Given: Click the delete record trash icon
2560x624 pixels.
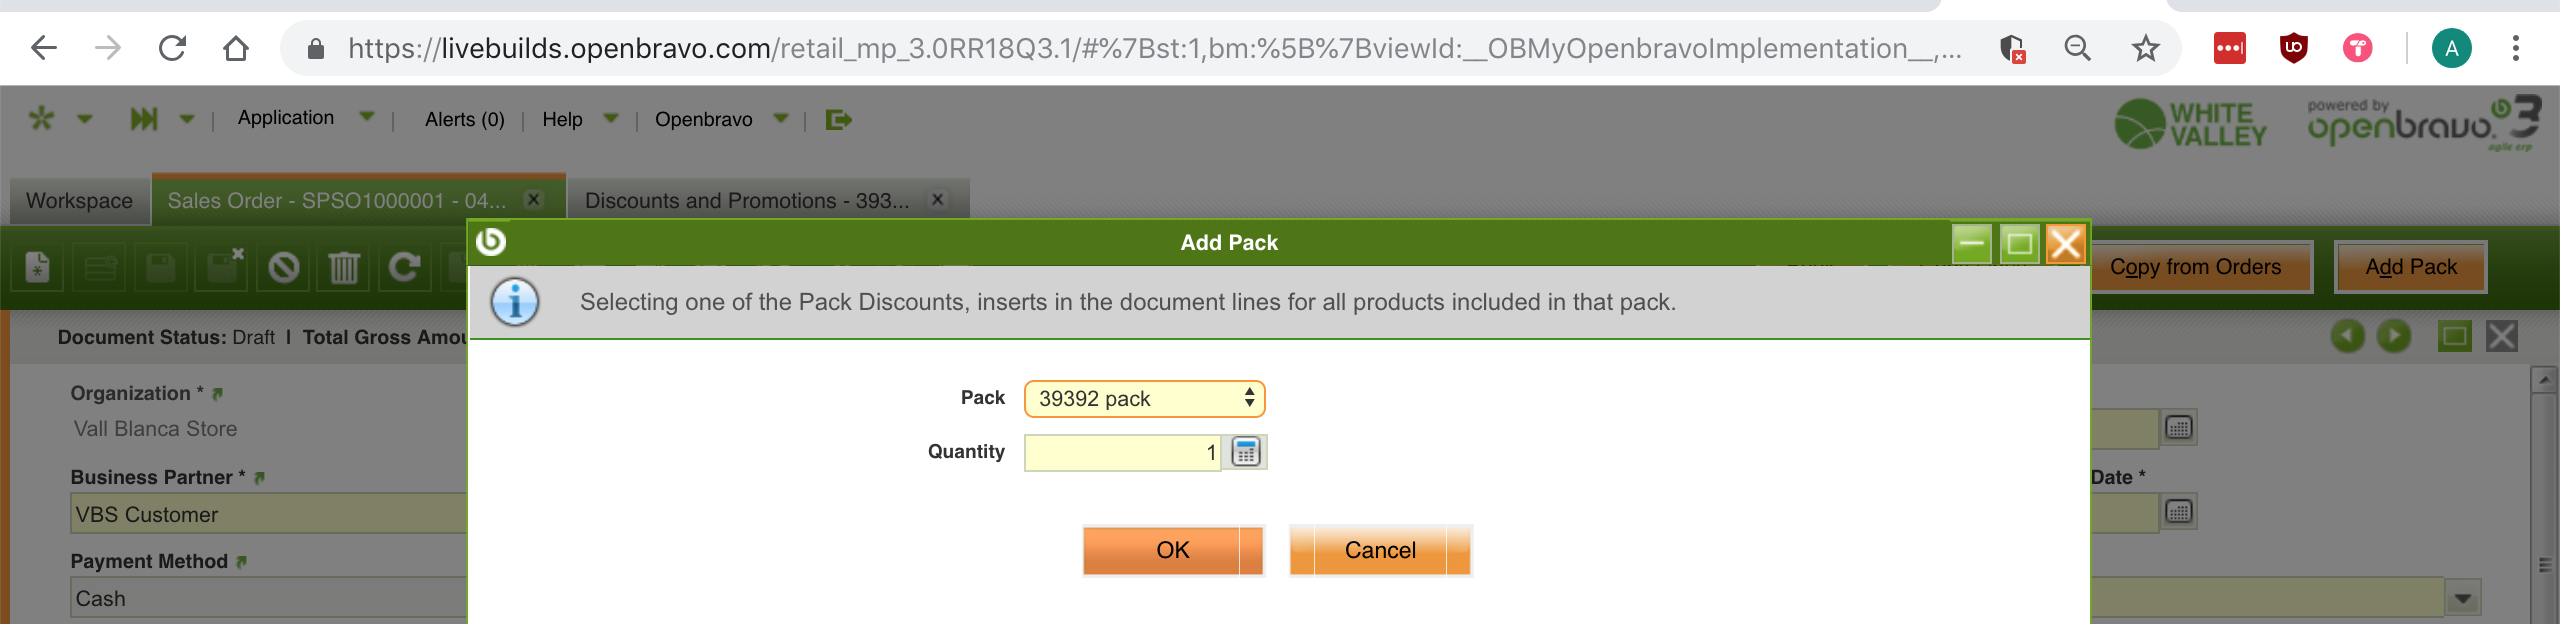Looking at the screenshot, I should click(x=343, y=268).
